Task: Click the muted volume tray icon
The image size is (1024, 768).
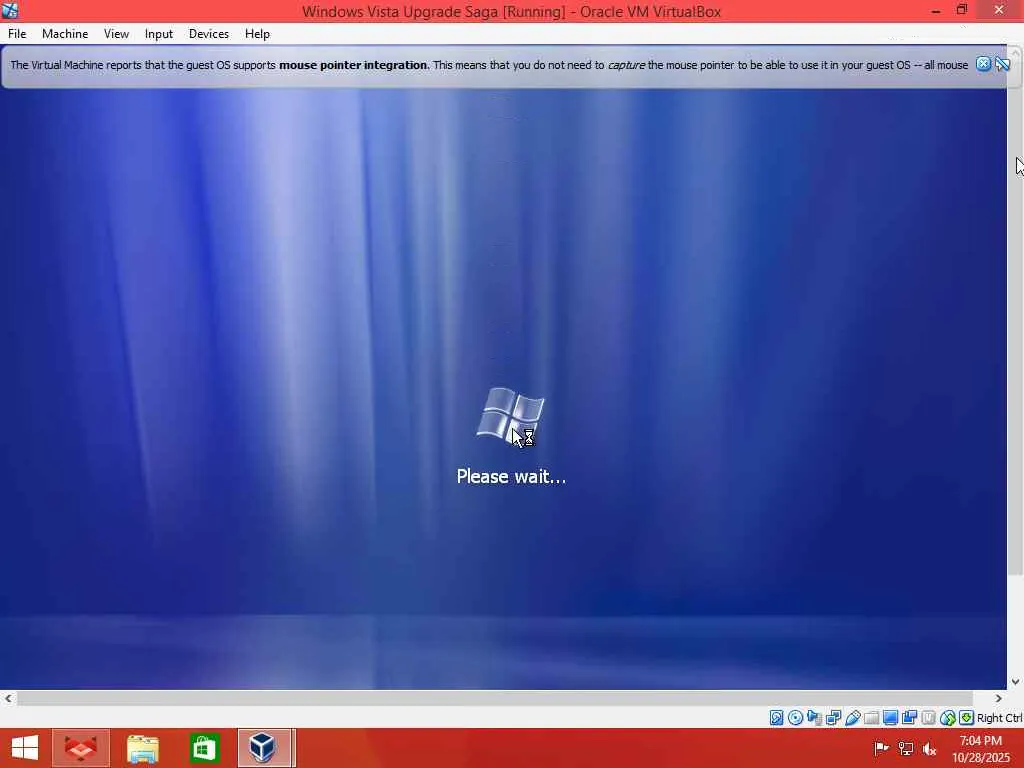Action: pos(929,748)
